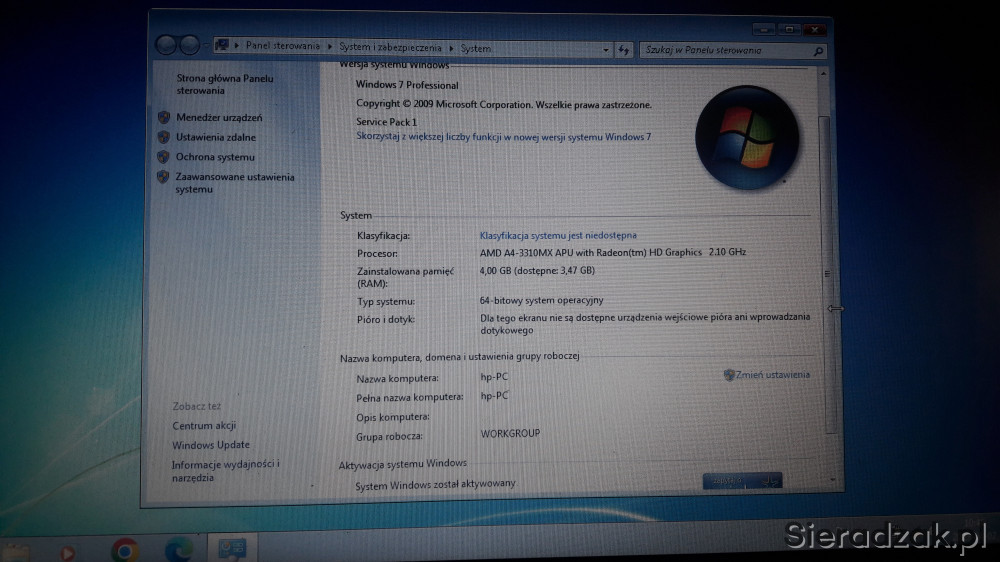The image size is (1000, 562).
Task: Go forward with the navigation forward arrow
Action: click(189, 45)
